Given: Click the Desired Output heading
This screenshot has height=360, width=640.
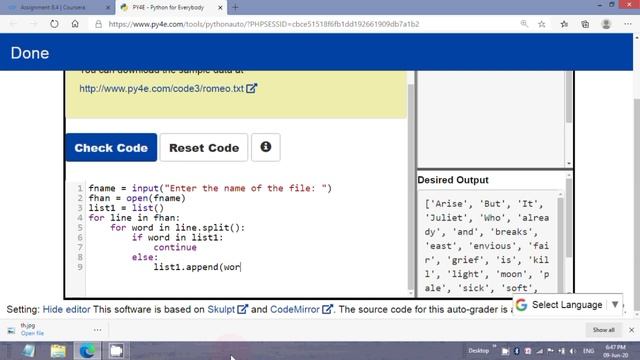Looking at the screenshot, I should [x=453, y=180].
